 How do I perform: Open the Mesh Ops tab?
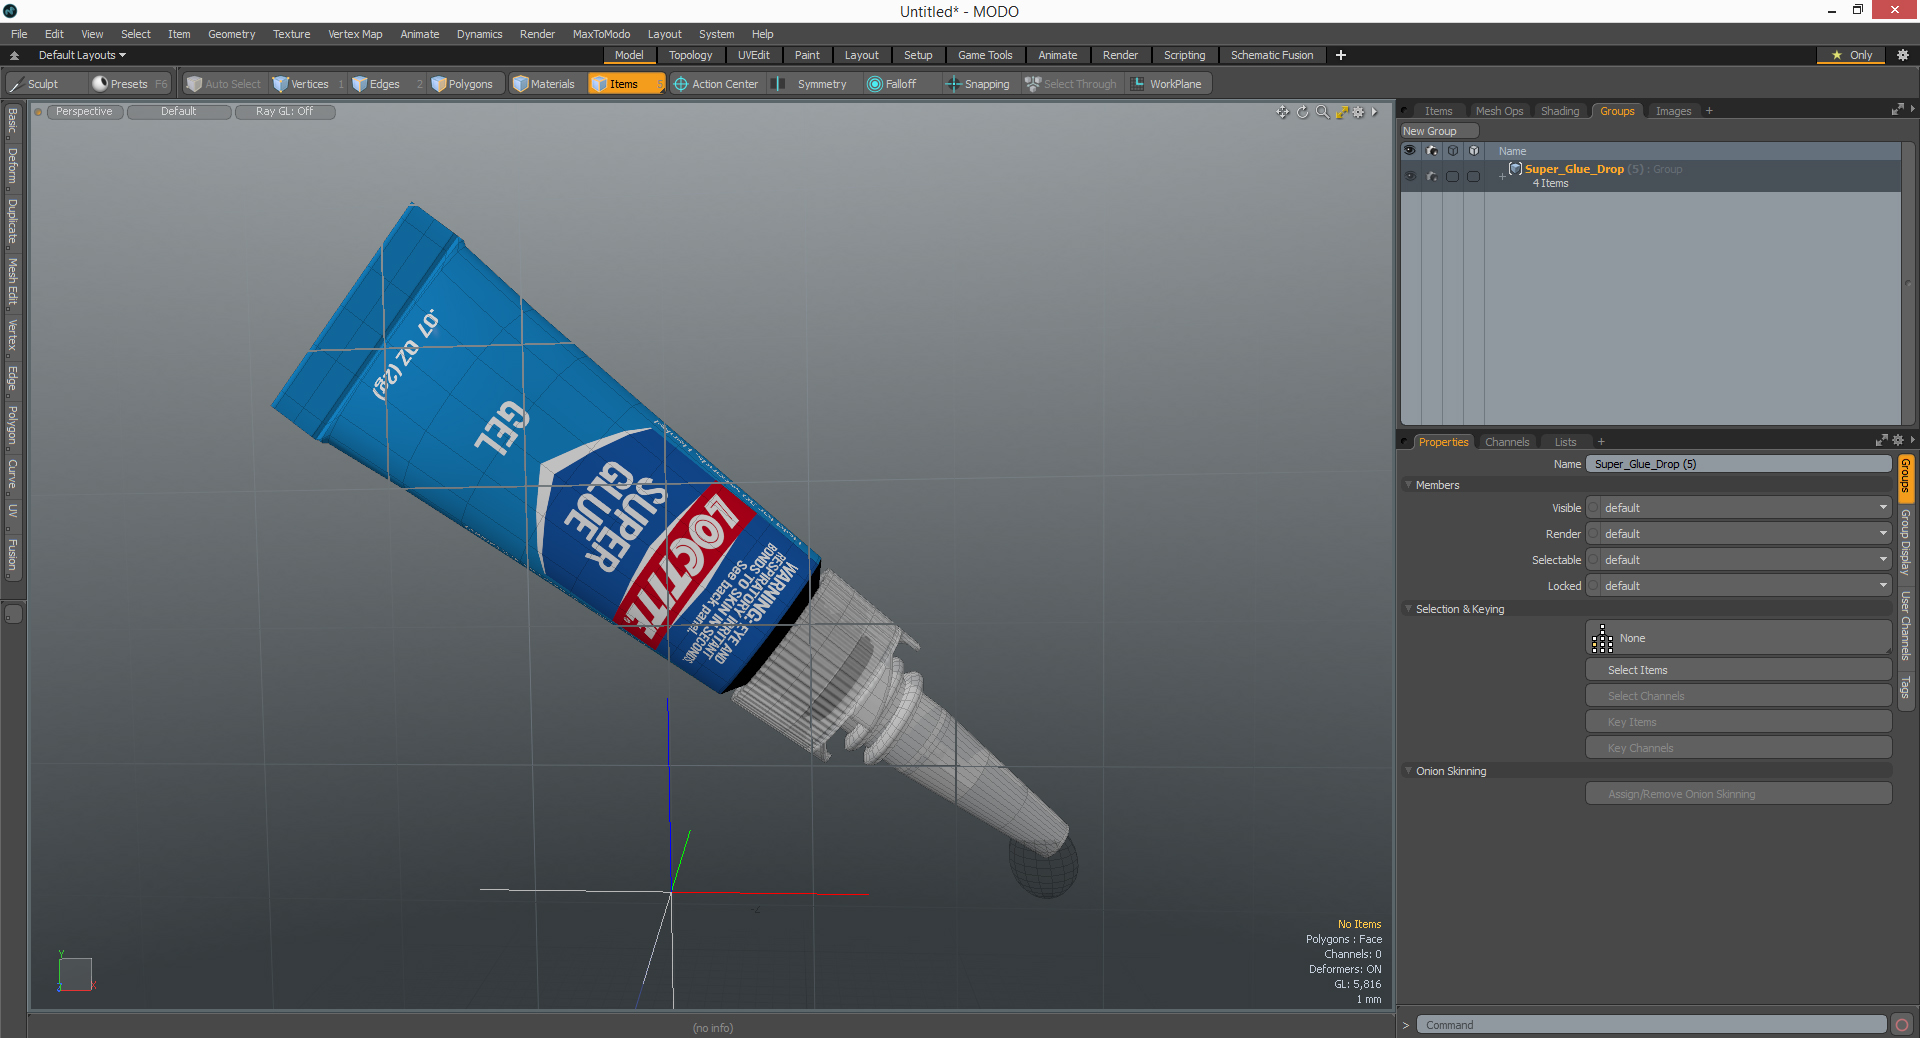(1499, 111)
